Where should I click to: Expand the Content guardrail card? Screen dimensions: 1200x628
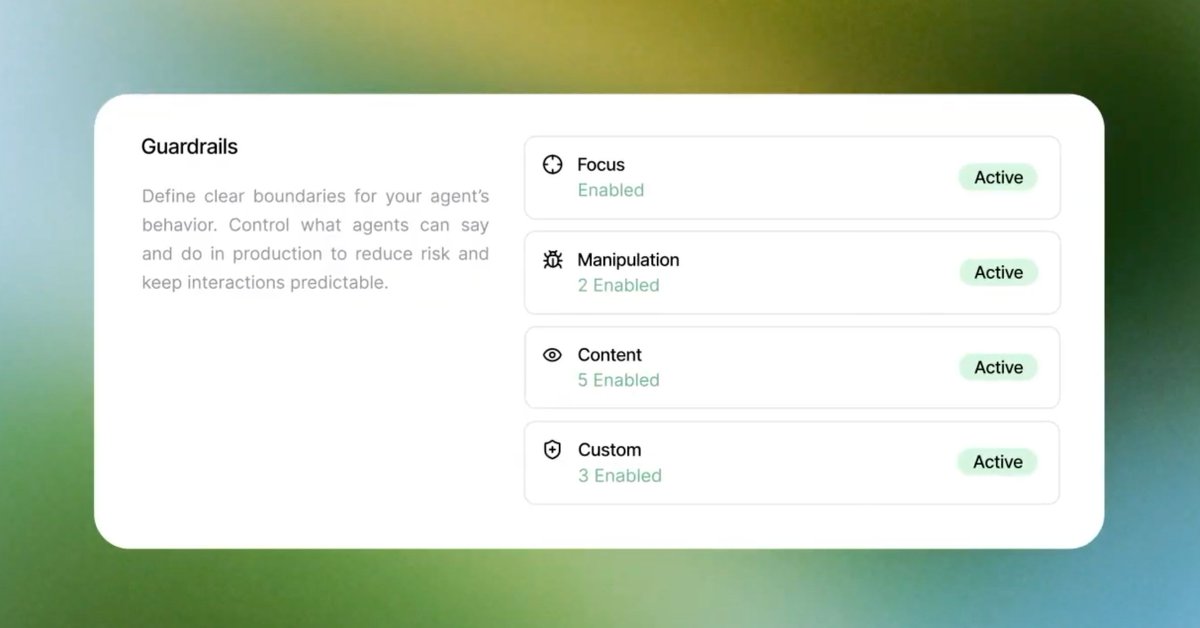[791, 368]
